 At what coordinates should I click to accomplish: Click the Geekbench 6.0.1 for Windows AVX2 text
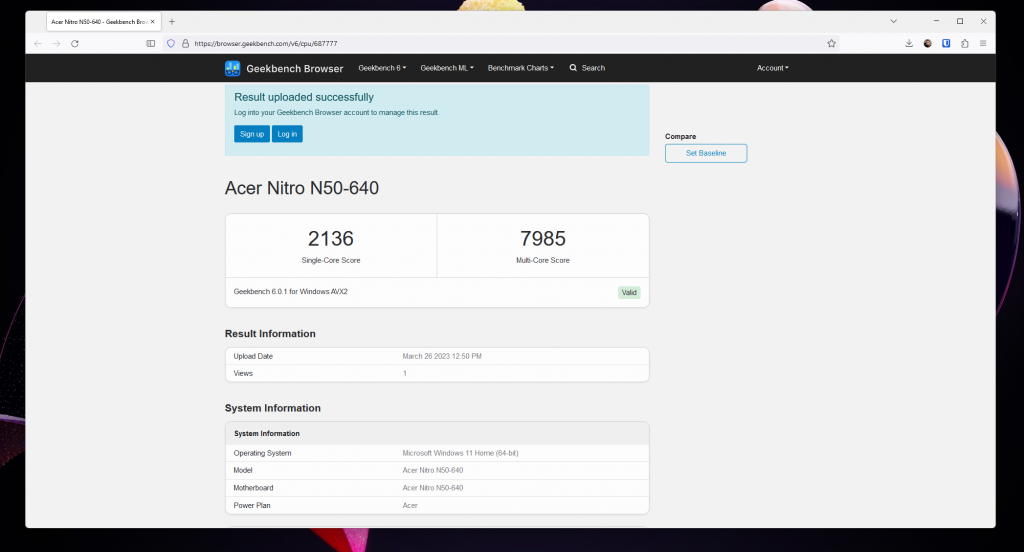291,291
